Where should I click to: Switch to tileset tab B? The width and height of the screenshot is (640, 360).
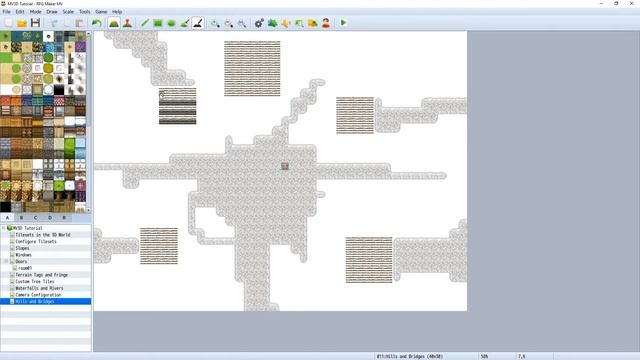(22, 218)
